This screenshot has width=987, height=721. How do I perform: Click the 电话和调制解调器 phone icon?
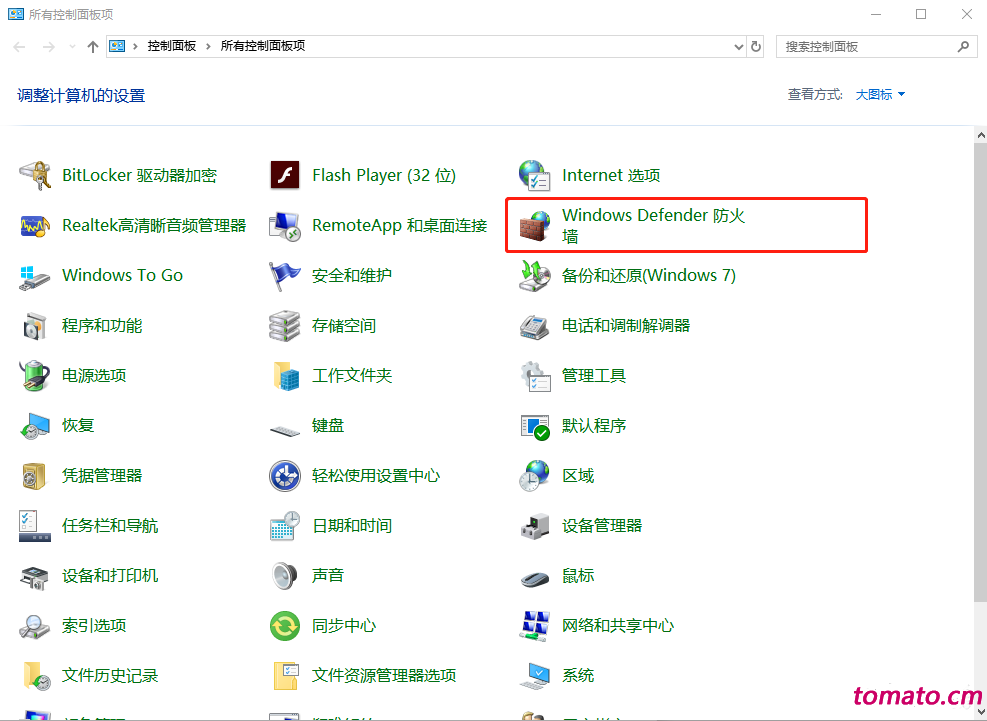[534, 326]
